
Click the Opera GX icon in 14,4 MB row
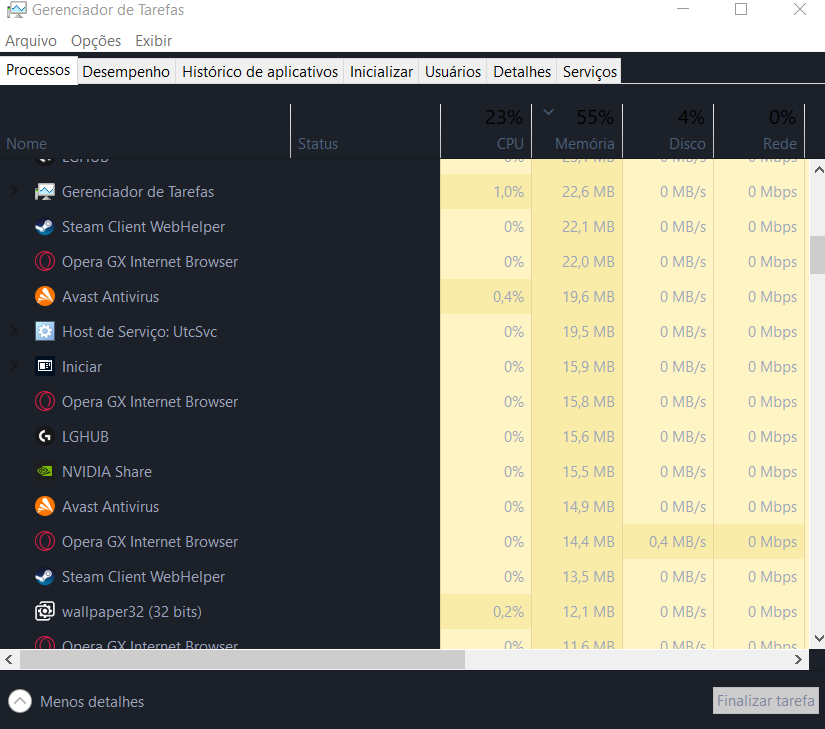pyautogui.click(x=45, y=542)
